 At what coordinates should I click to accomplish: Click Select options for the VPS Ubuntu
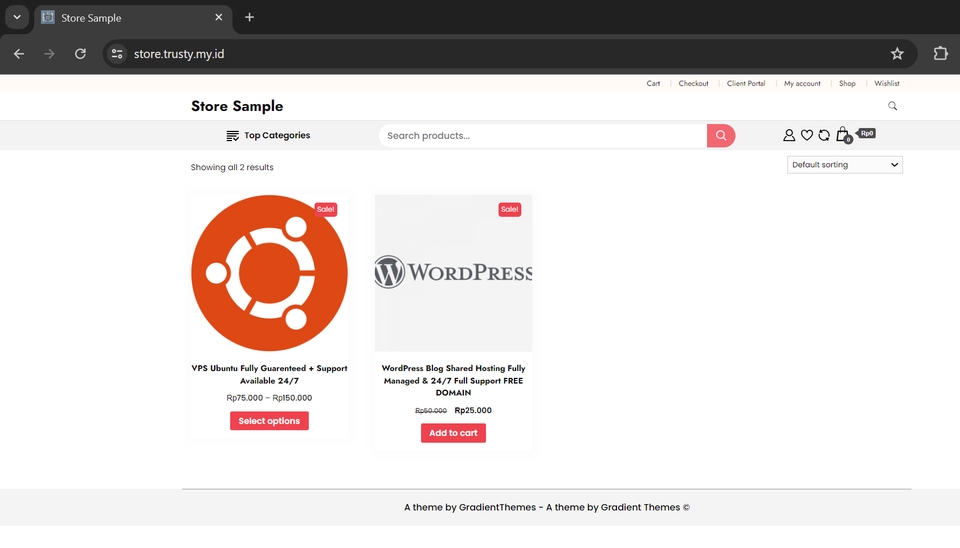[269, 421]
